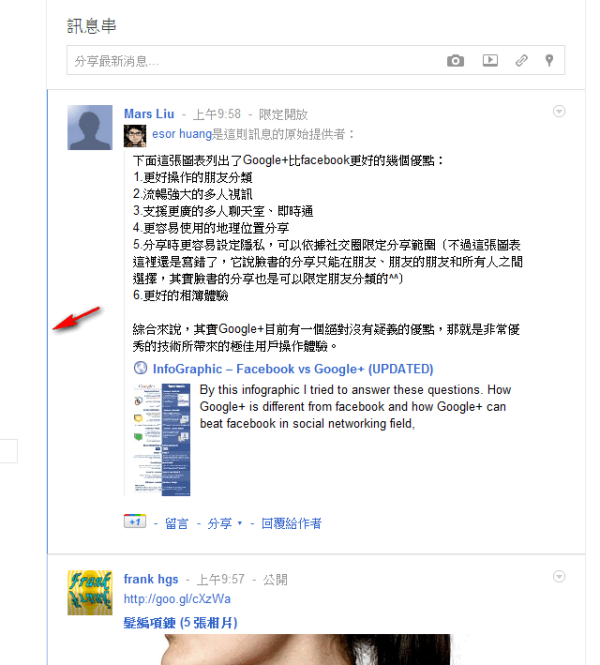The height and width of the screenshot is (665, 600).
Task: Open esor huang's small avatar
Action: [135, 136]
